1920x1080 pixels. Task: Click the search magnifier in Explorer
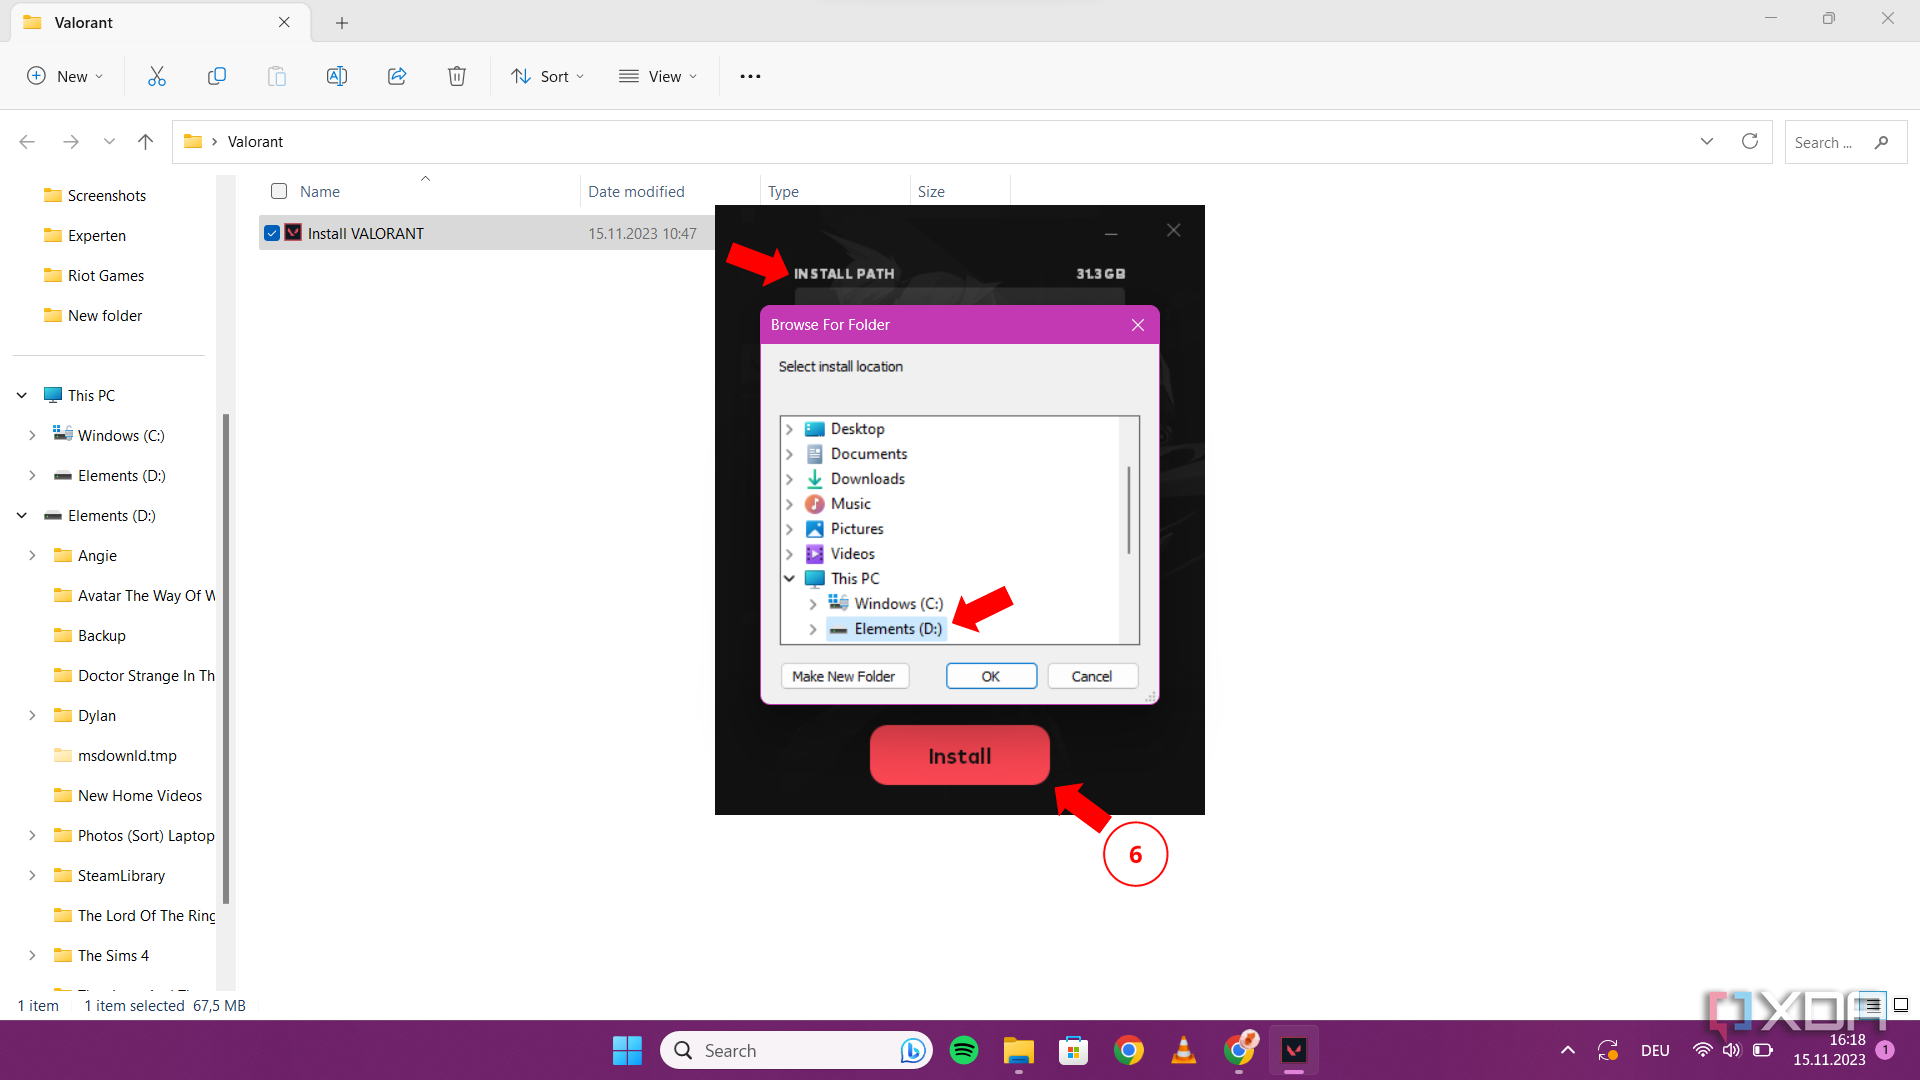(x=1882, y=142)
